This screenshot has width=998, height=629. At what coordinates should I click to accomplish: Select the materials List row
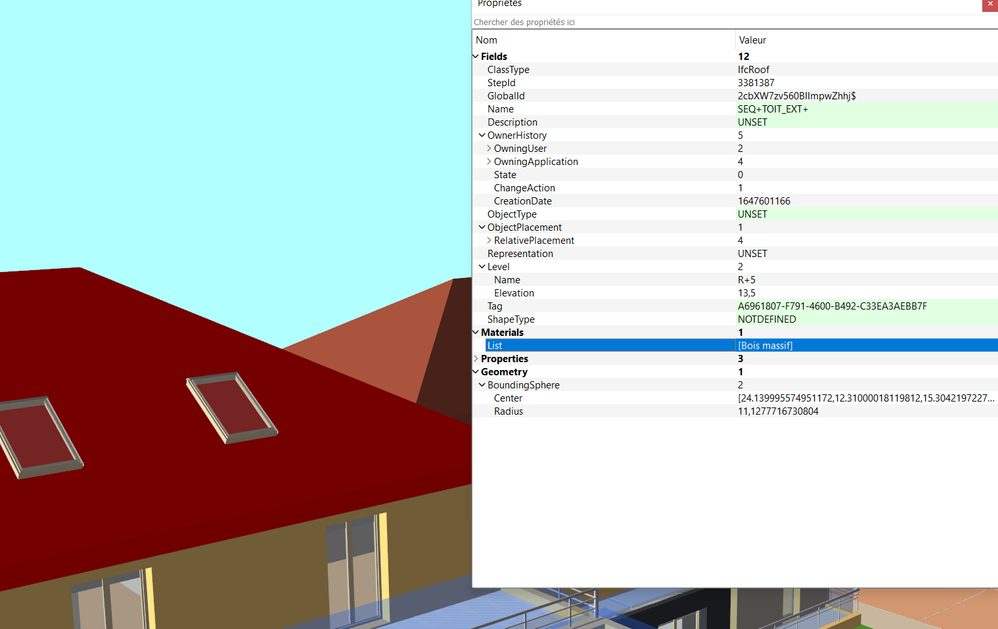click(x=735, y=346)
